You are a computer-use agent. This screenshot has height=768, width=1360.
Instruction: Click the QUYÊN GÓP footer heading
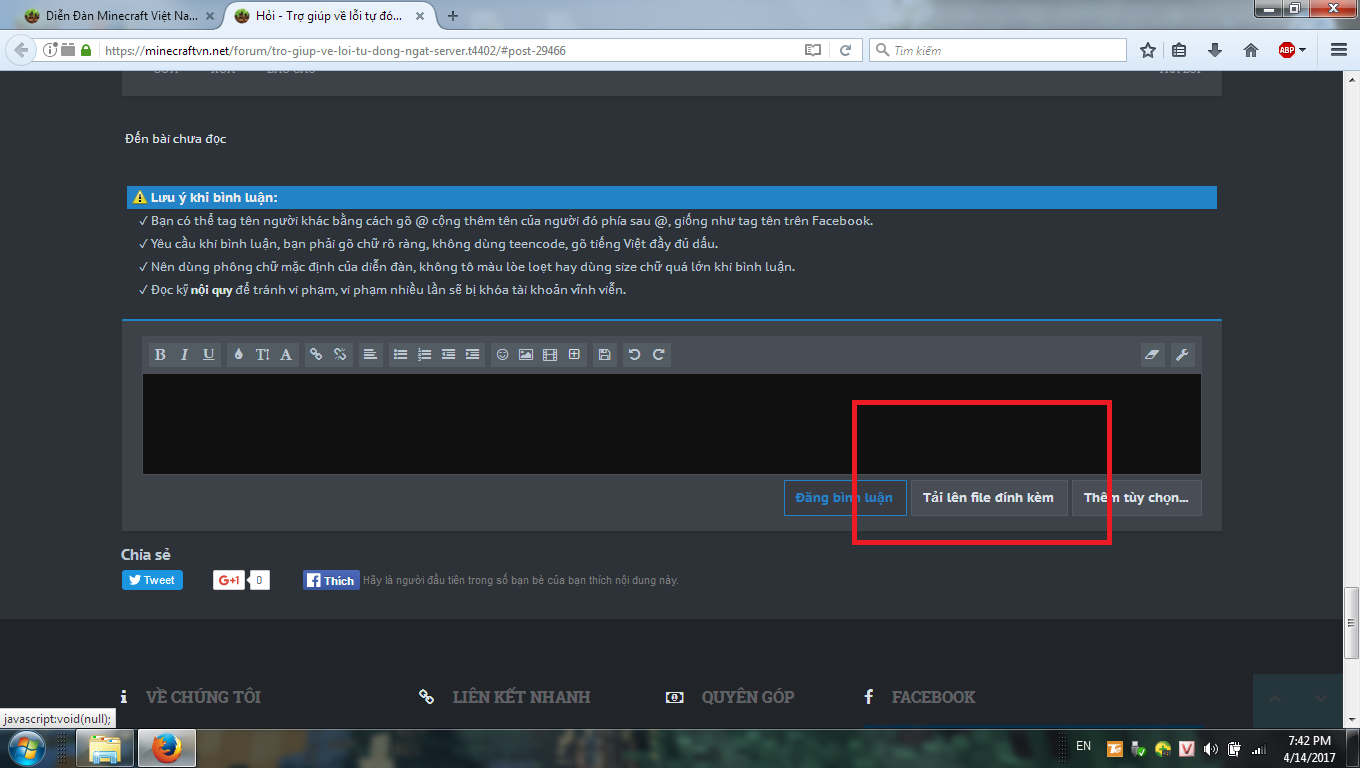tap(748, 697)
